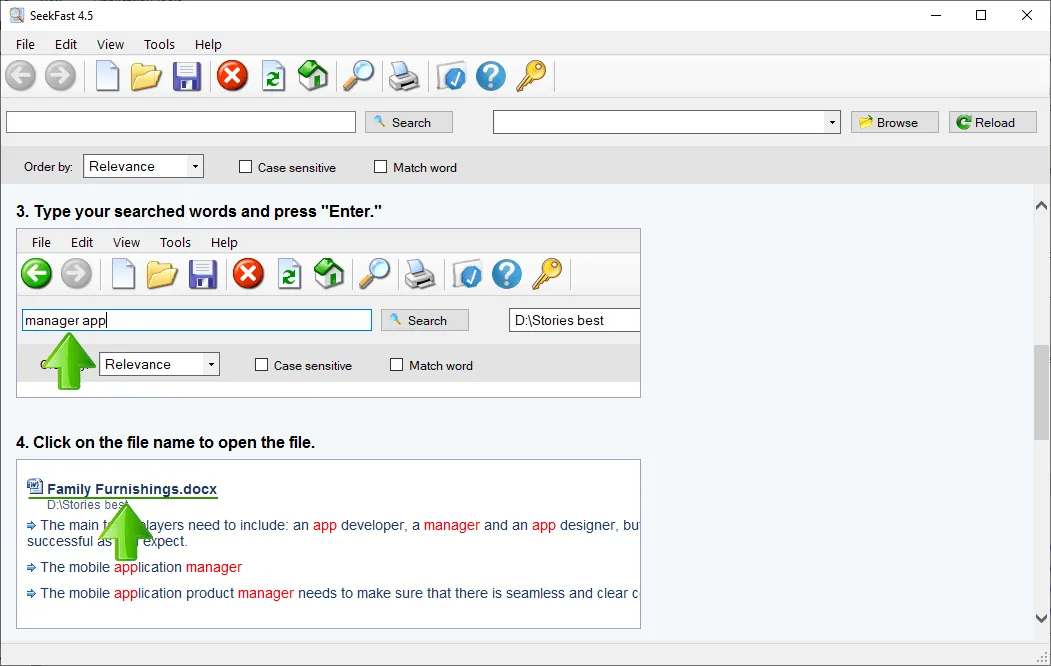The width and height of the screenshot is (1051, 666).
Task: Click the magnifying glass icon in the main toolbar
Action: pos(359,75)
